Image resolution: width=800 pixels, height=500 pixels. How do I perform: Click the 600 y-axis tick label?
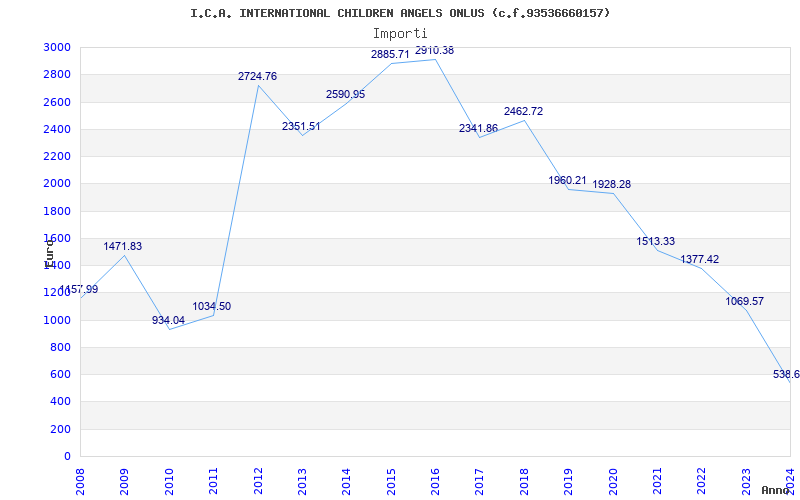(x=60, y=374)
